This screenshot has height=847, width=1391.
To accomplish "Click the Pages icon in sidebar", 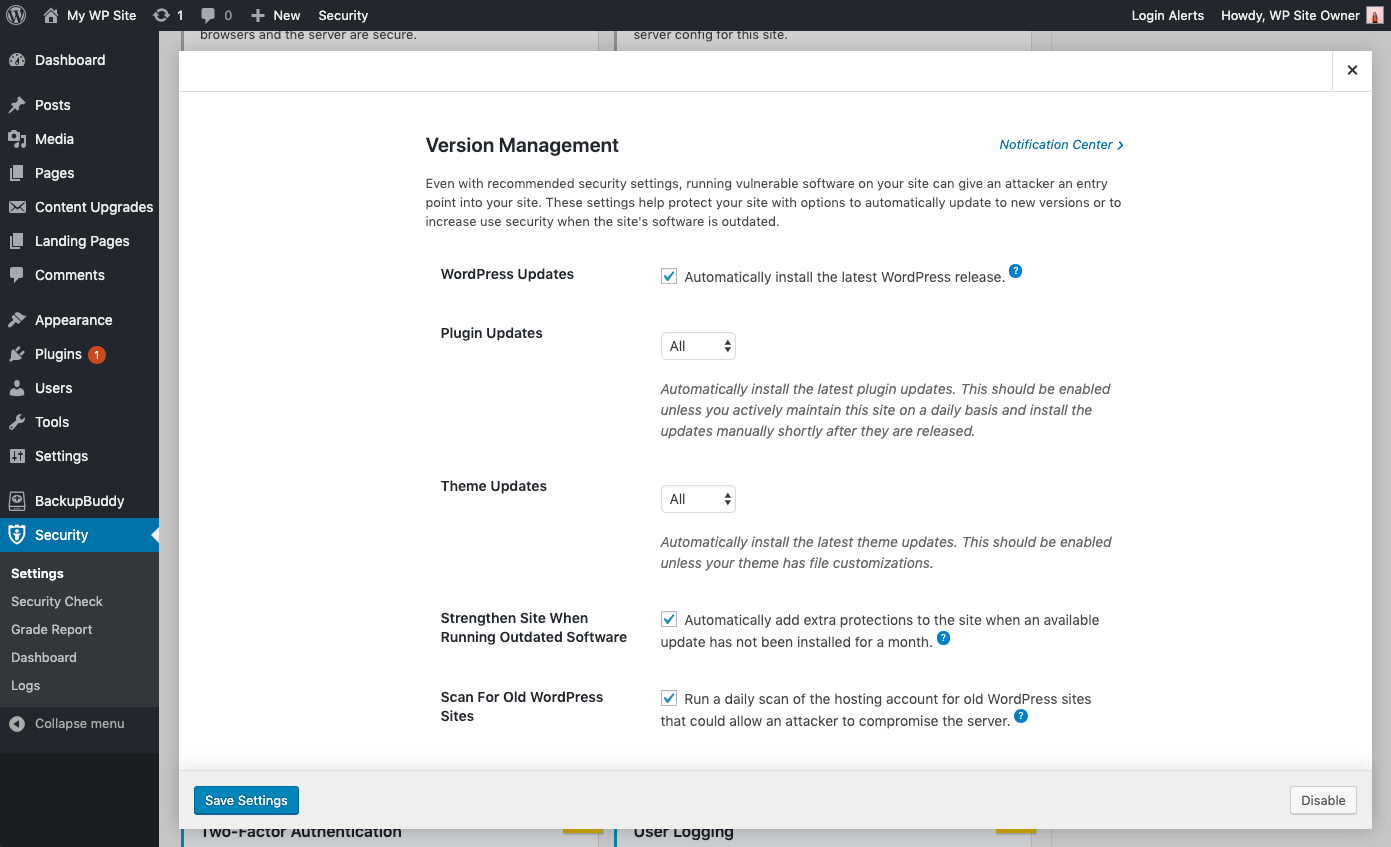I will tap(17, 173).
